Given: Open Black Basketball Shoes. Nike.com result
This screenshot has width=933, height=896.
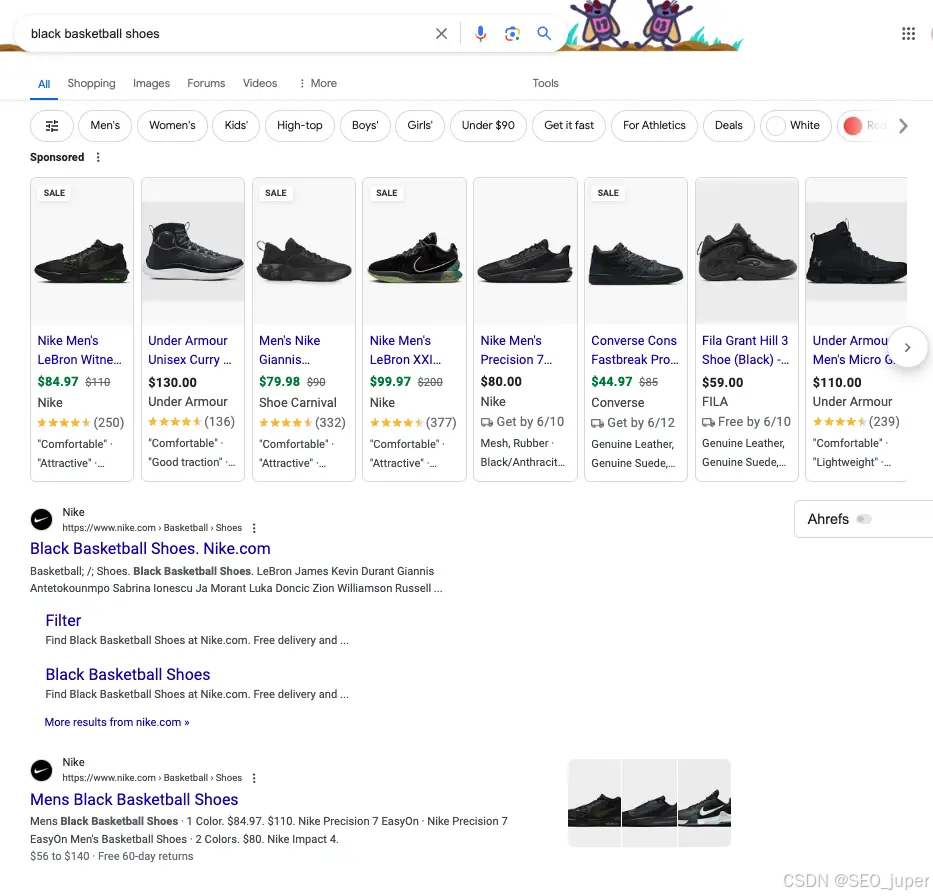Looking at the screenshot, I should (151, 549).
